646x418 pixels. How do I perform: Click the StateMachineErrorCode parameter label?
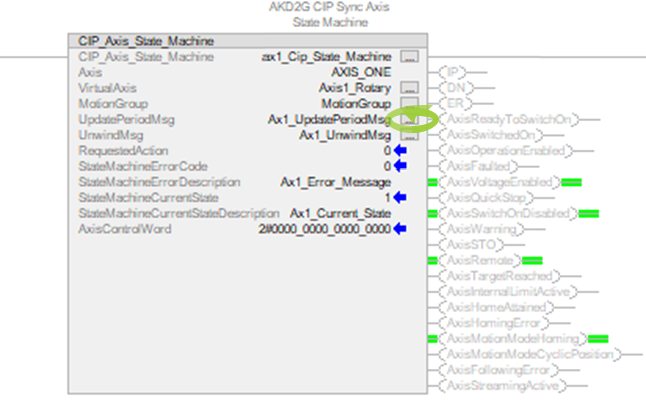pyautogui.click(x=143, y=166)
